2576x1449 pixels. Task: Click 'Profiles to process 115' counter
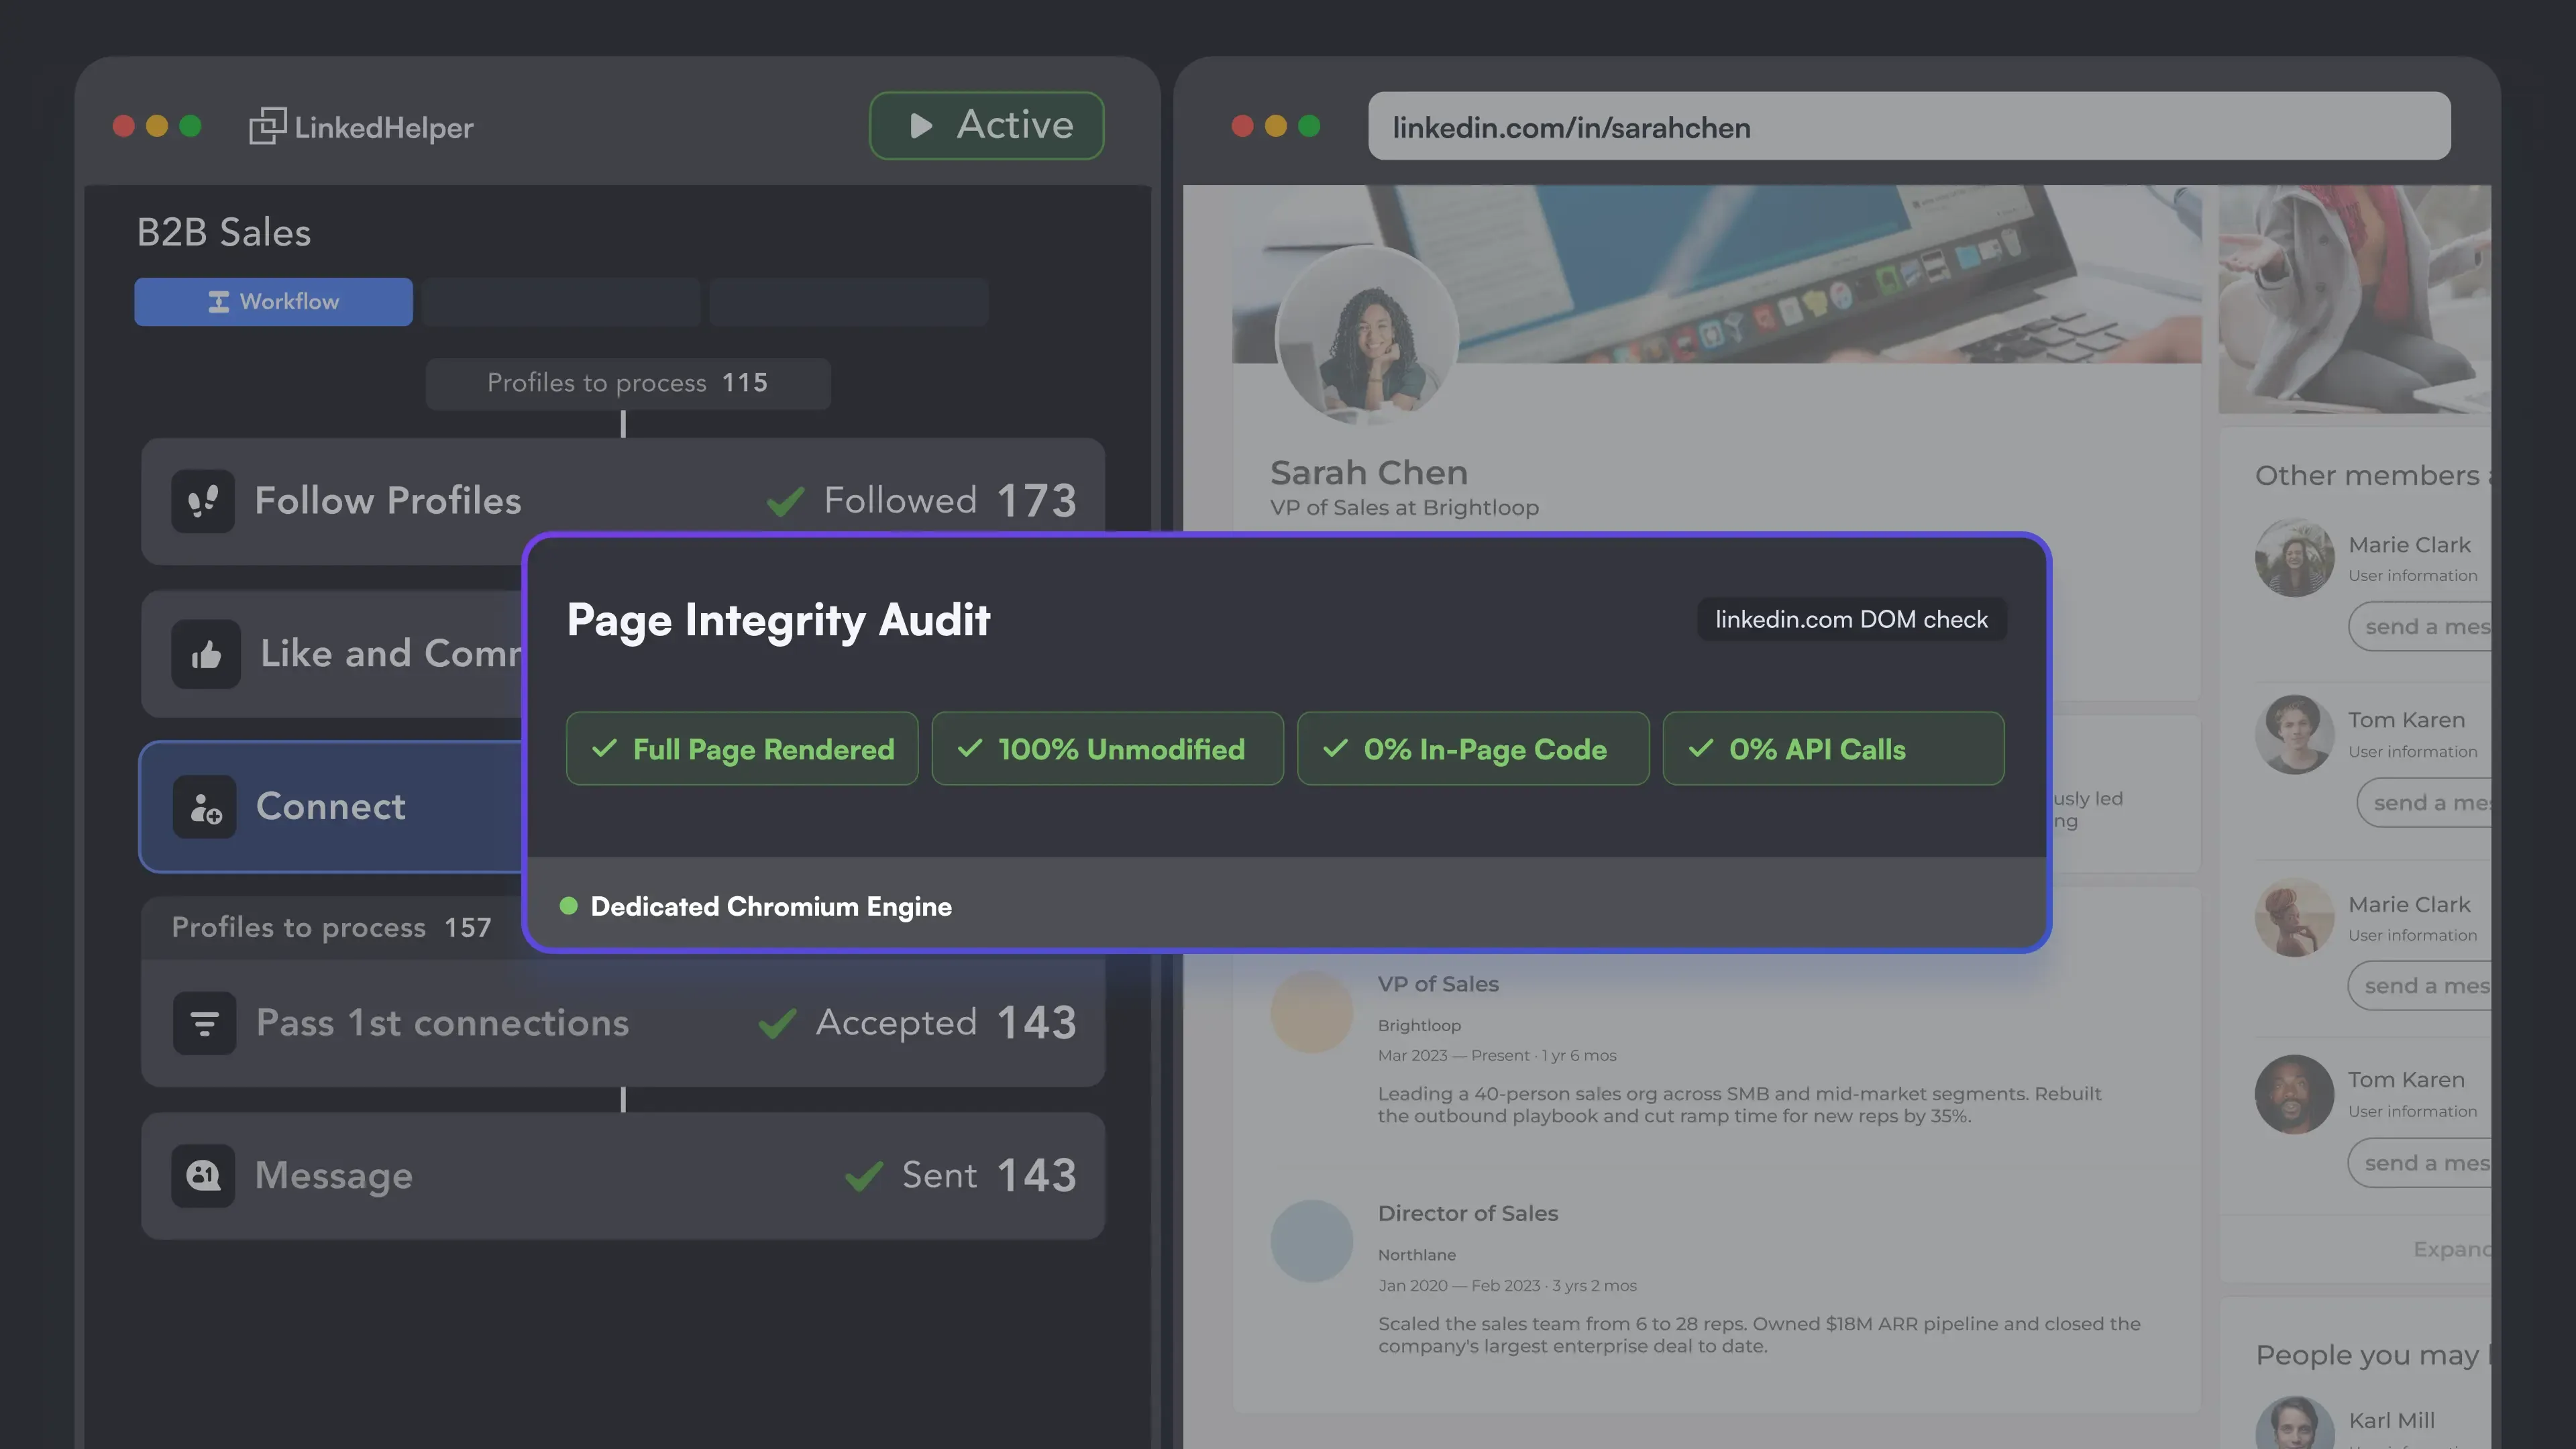click(x=628, y=383)
